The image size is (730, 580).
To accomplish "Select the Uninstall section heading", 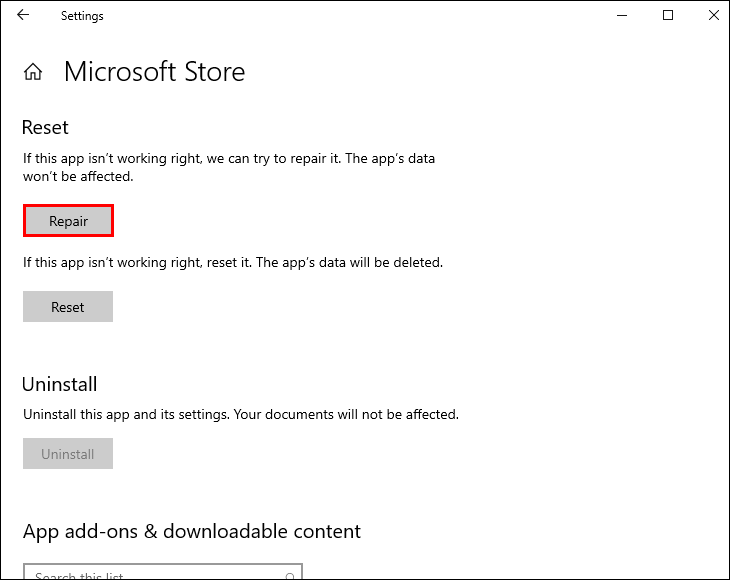I will [60, 384].
